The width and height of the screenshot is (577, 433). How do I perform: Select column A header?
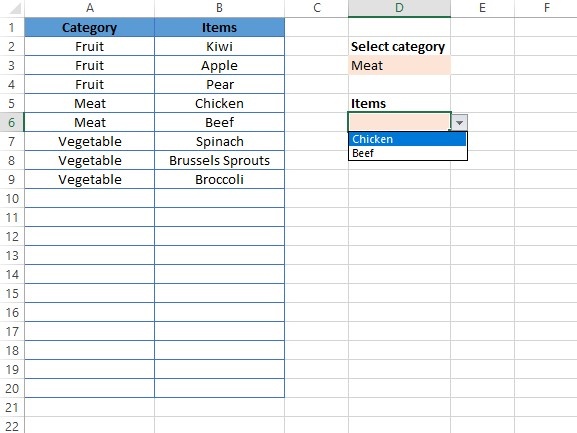tap(89, 8)
